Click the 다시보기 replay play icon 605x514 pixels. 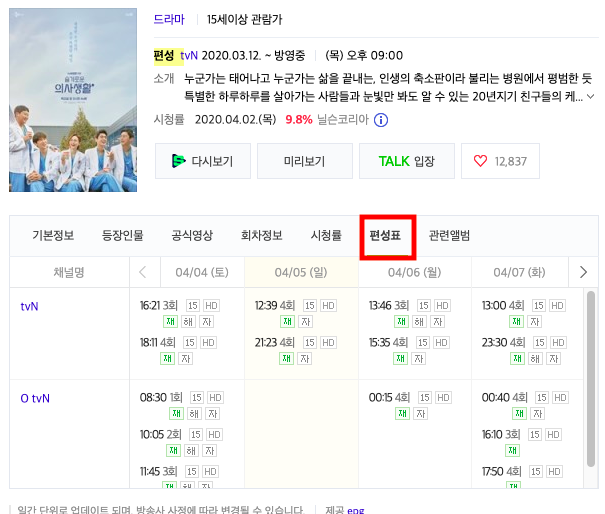coord(178,161)
